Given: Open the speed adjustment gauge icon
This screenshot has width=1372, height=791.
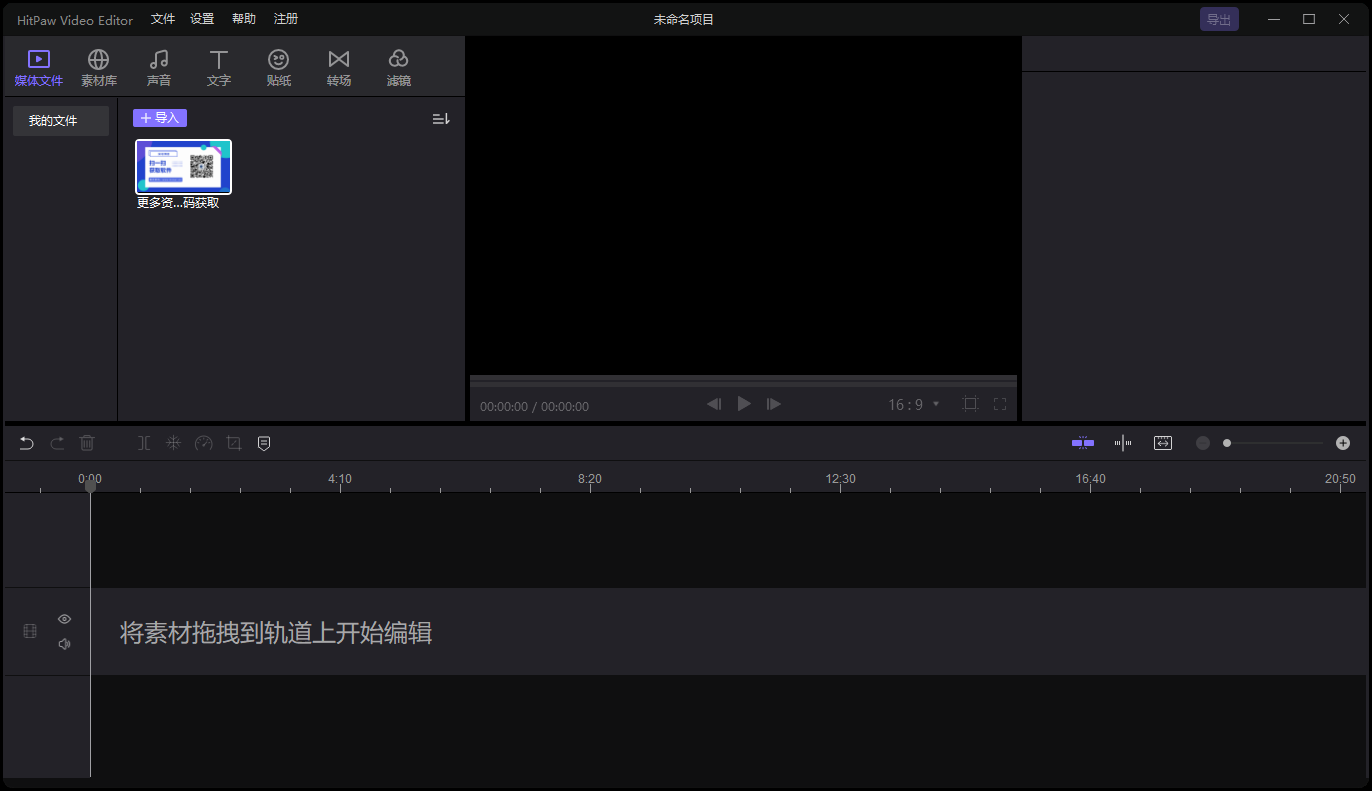Looking at the screenshot, I should (x=204, y=443).
